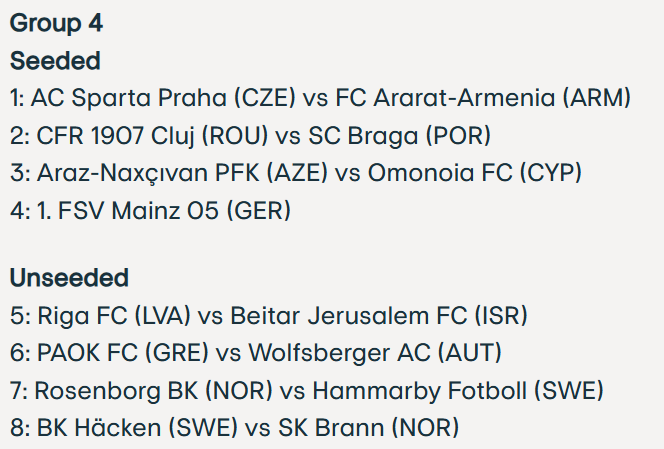The image size is (664, 449).
Task: Click Hammarby Fotboll (SWE) text
Action: point(458,390)
